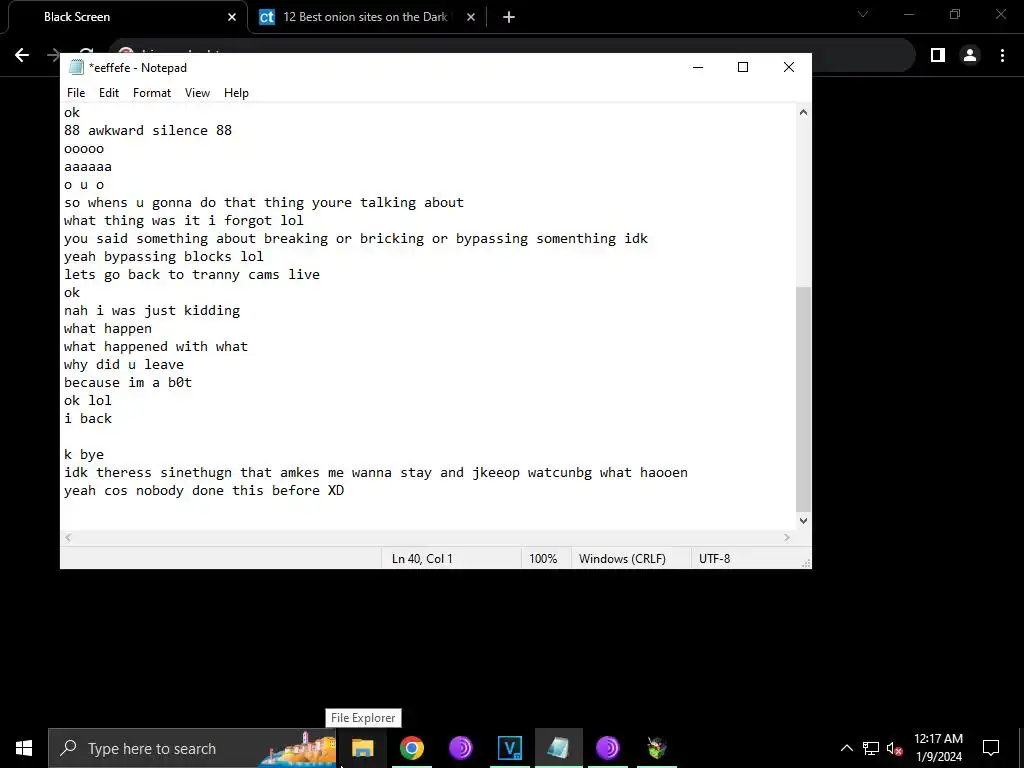Close the Notepad window
The height and width of the screenshot is (768, 1024).
pyautogui.click(x=788, y=67)
